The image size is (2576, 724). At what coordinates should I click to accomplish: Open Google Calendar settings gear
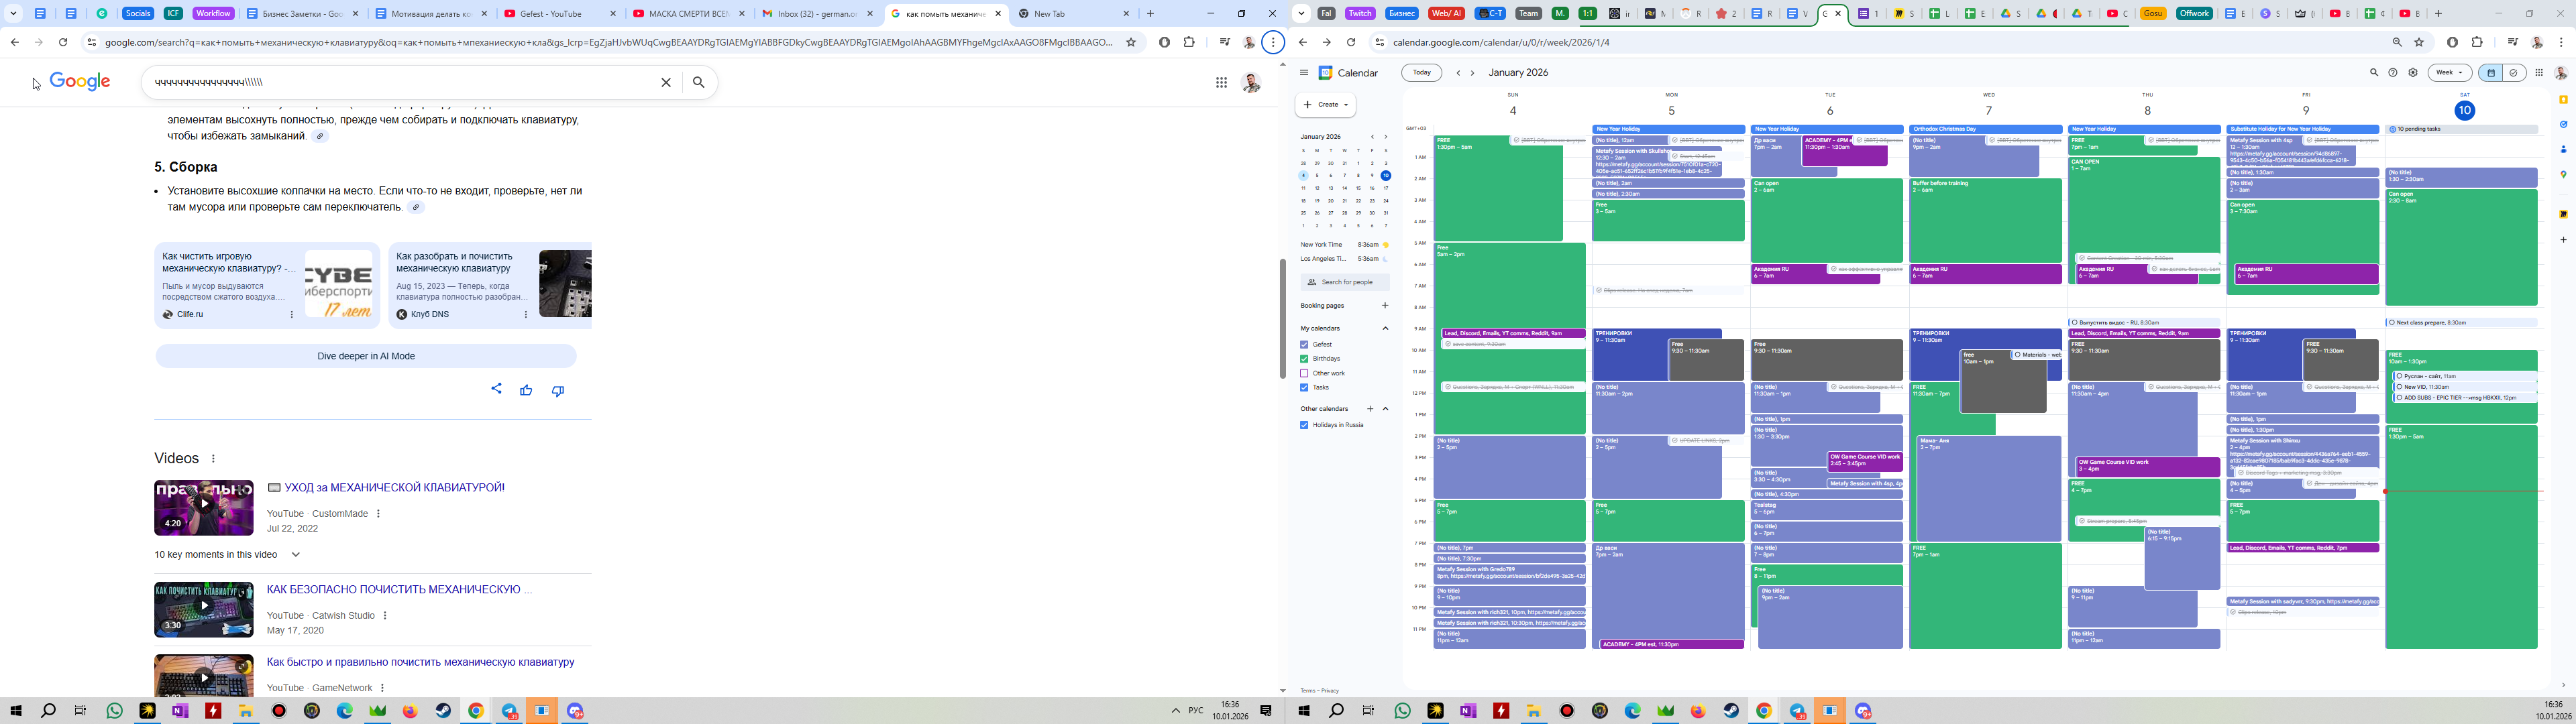(x=2413, y=73)
